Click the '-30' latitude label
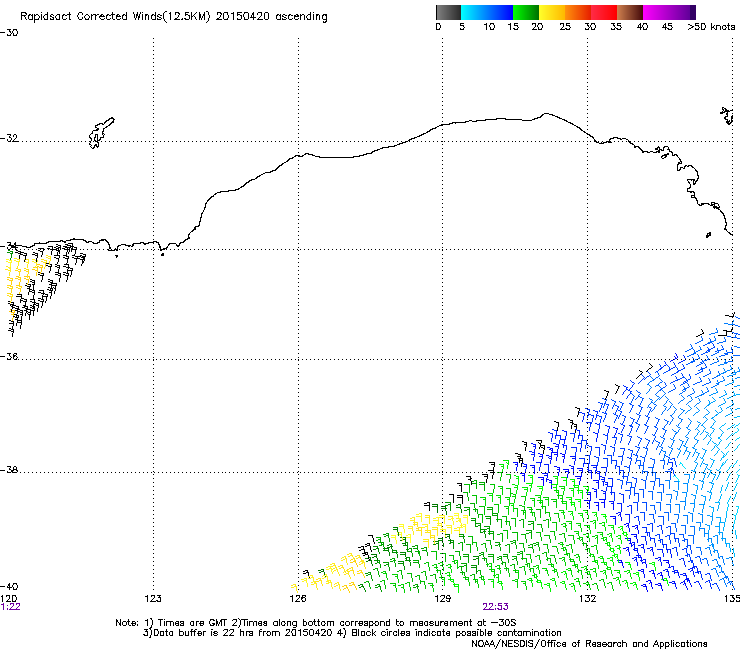The width and height of the screenshot is (740, 650). tap(9, 33)
